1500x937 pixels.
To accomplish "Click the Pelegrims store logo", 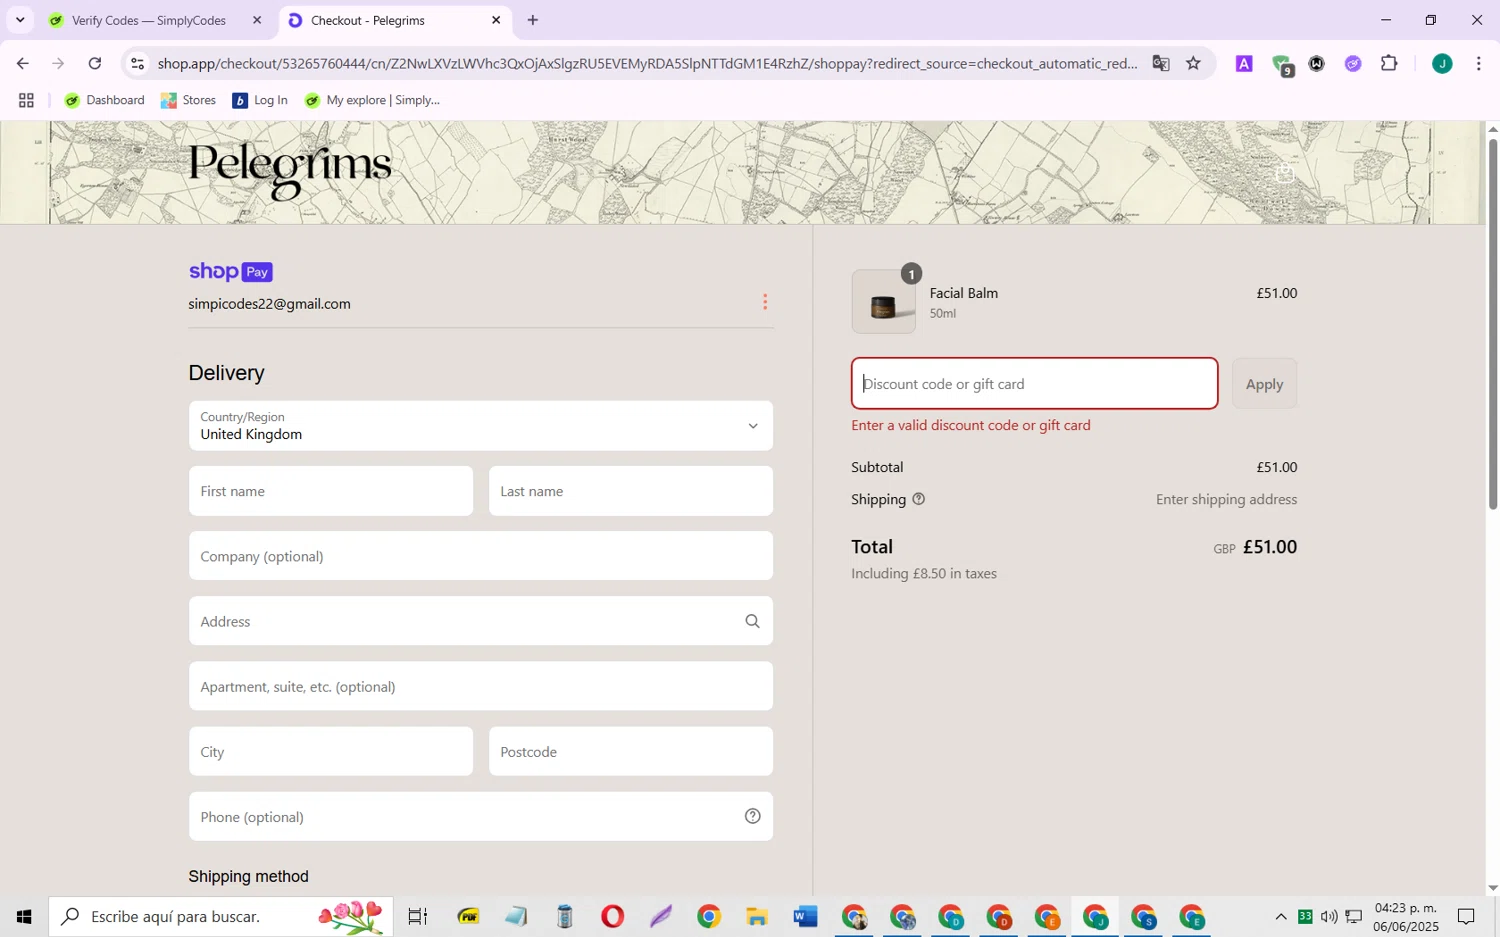I will [x=290, y=171].
